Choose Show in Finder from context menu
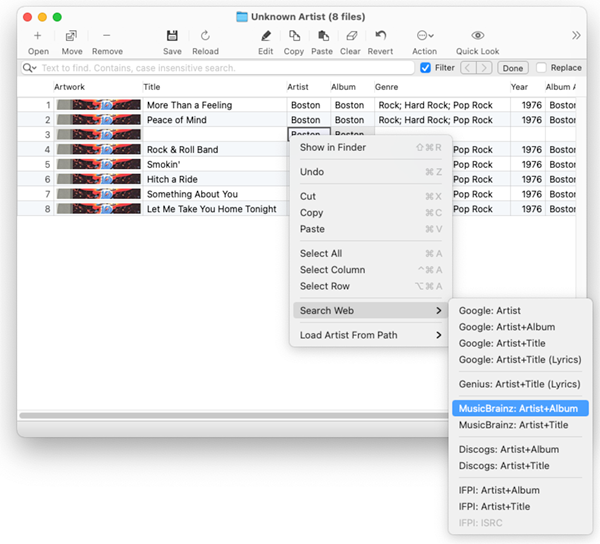This screenshot has width=600, height=544. (x=370, y=147)
